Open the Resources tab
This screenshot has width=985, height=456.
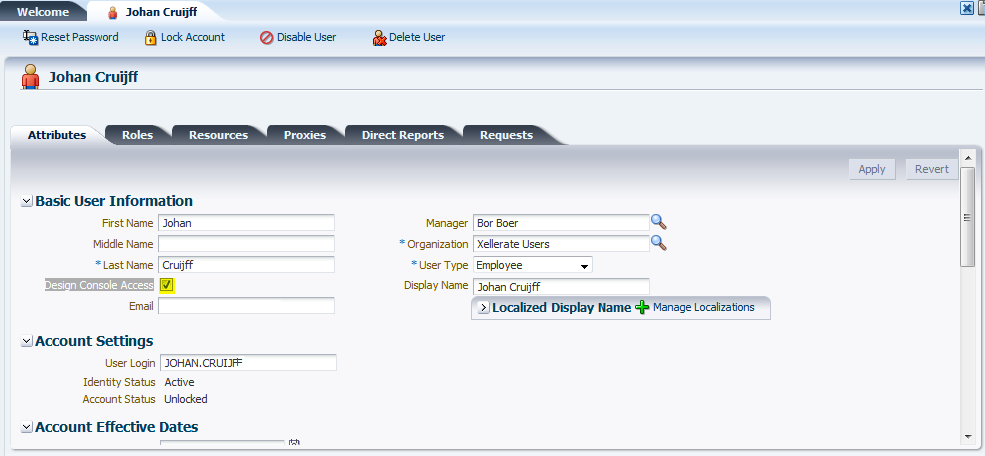coord(219,135)
